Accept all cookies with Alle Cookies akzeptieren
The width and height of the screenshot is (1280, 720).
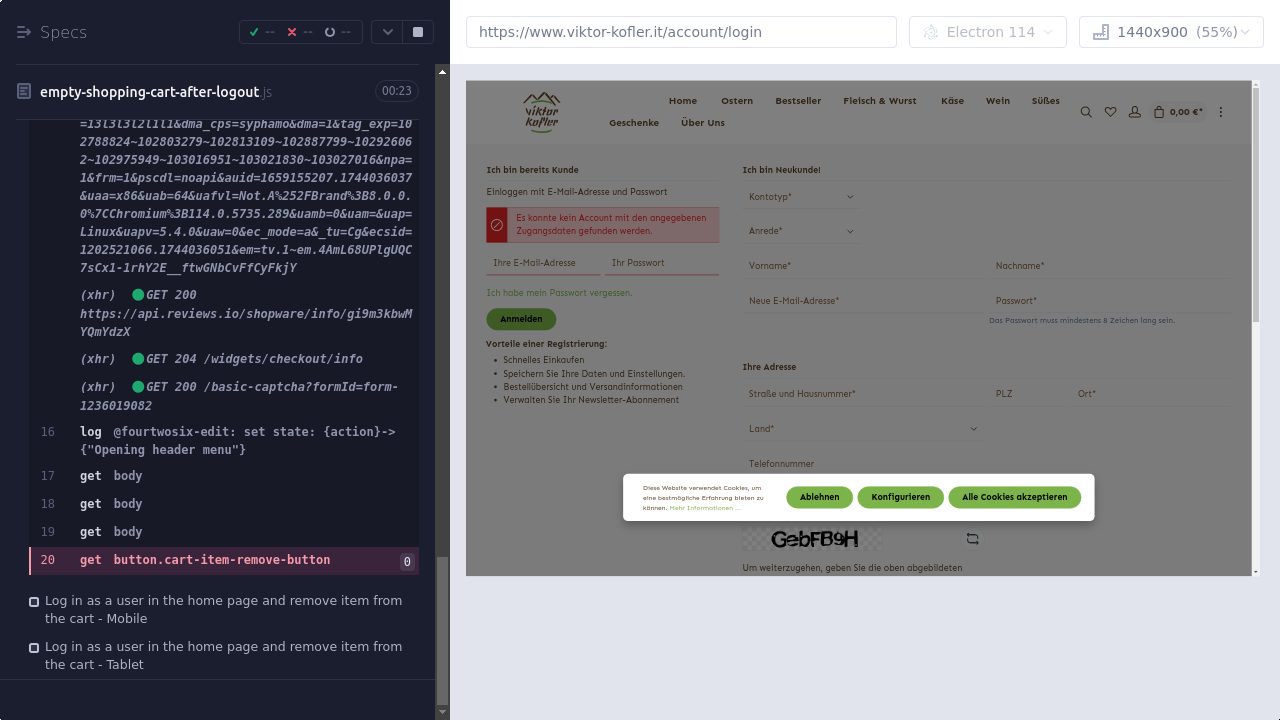[x=1014, y=497]
